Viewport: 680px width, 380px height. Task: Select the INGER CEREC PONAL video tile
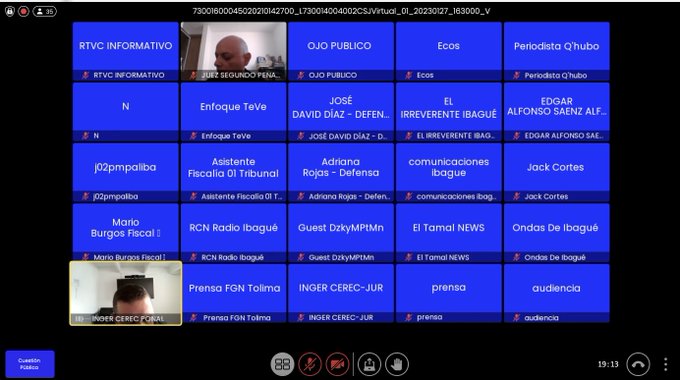(x=125, y=293)
